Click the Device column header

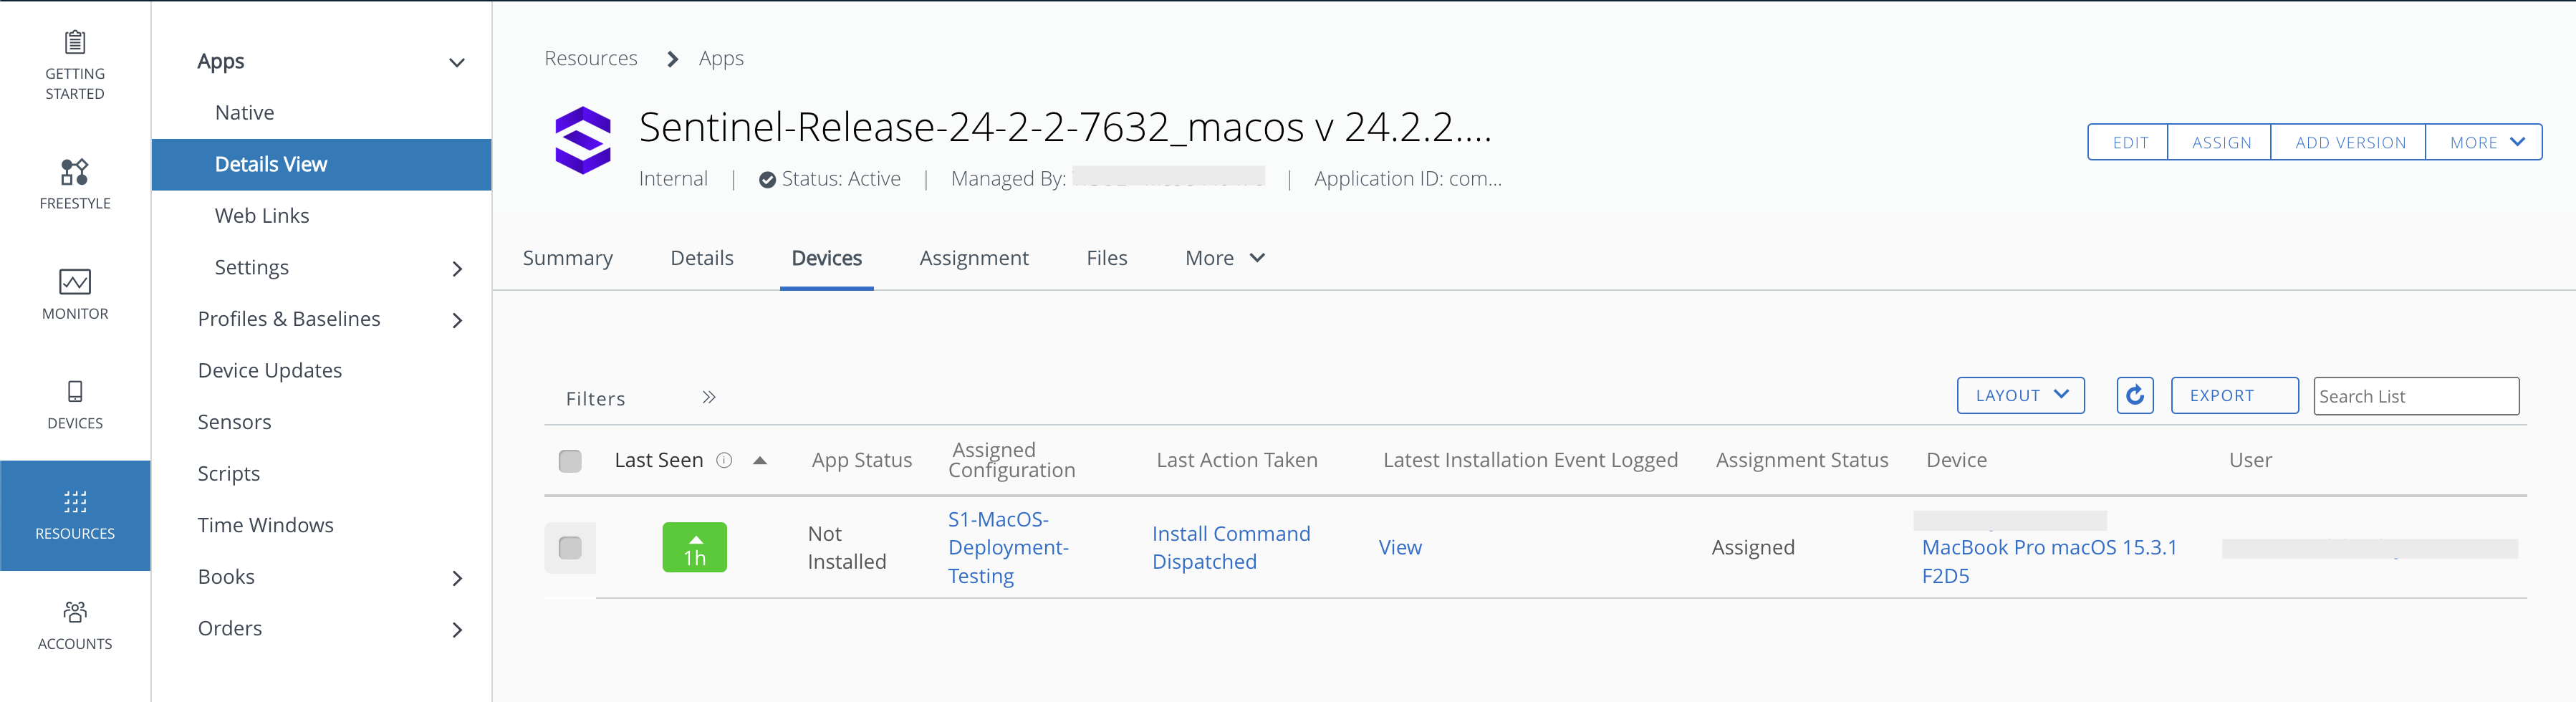coord(1956,460)
